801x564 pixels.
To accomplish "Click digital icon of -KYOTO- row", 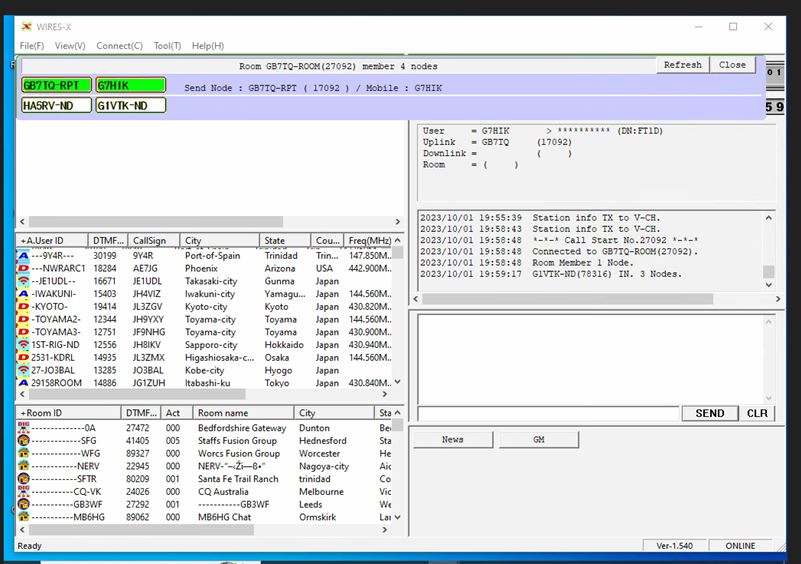I will [23, 307].
